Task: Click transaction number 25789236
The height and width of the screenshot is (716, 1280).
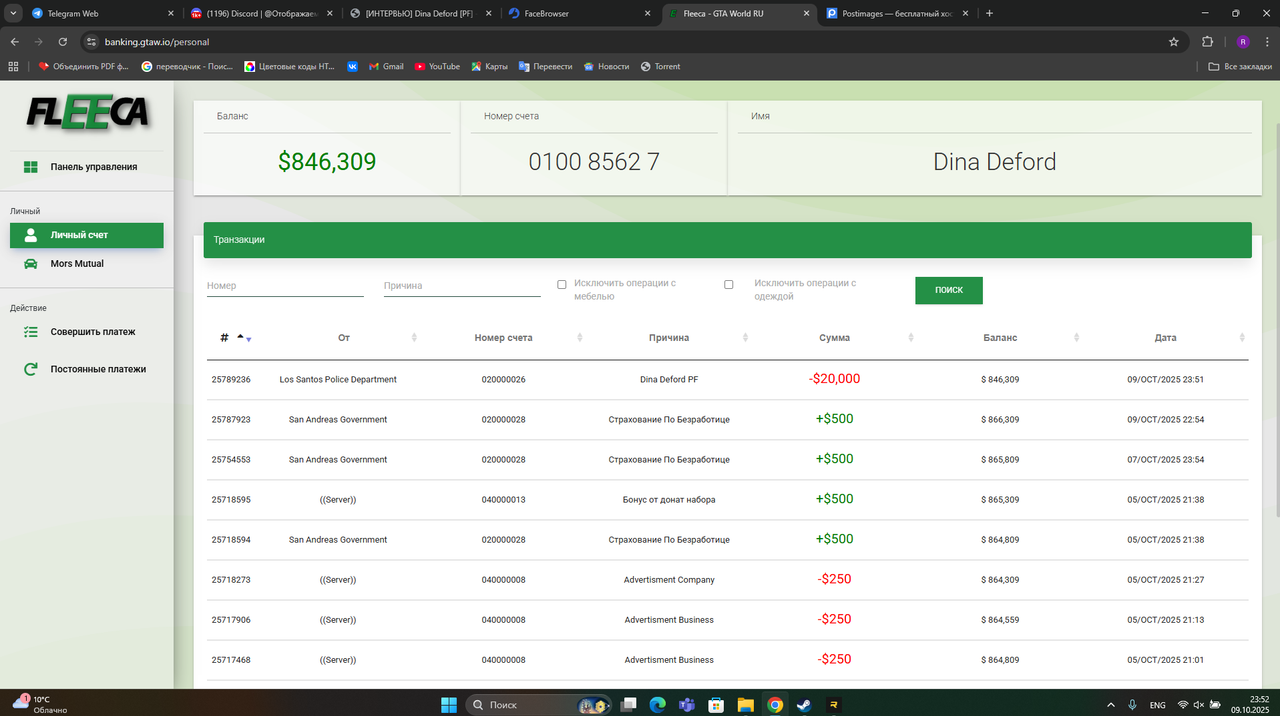Action: coord(231,380)
